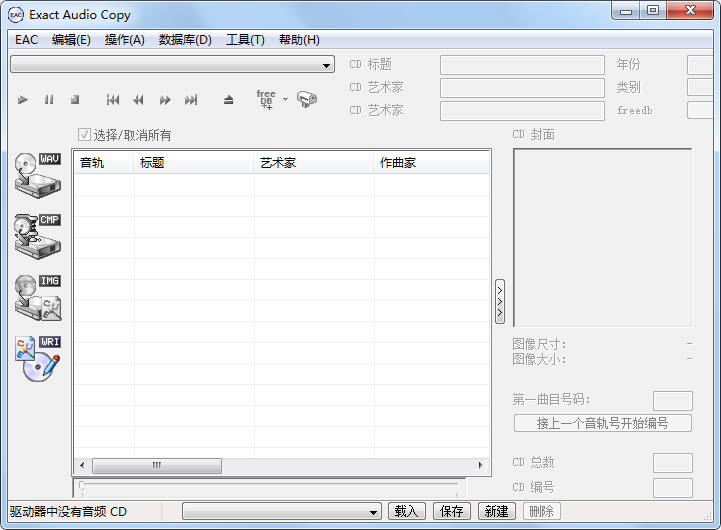The width and height of the screenshot is (721, 530).
Task: Click the track list horizontal scrollbar thumb
Action: click(157, 465)
